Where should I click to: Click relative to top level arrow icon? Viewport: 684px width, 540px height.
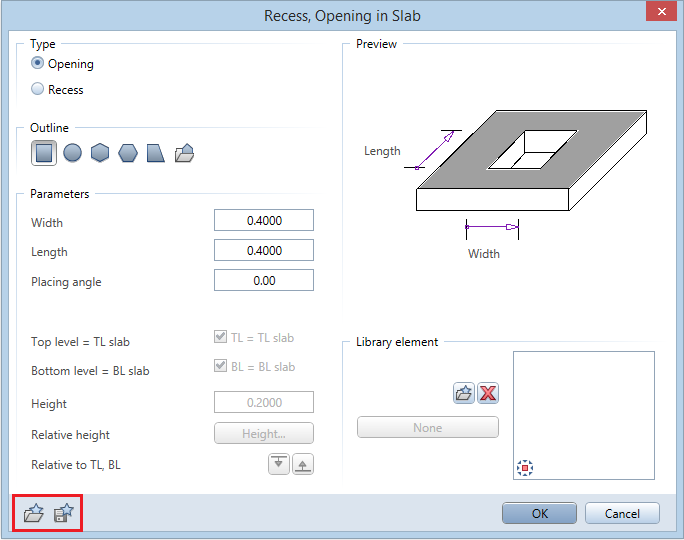tap(279, 464)
